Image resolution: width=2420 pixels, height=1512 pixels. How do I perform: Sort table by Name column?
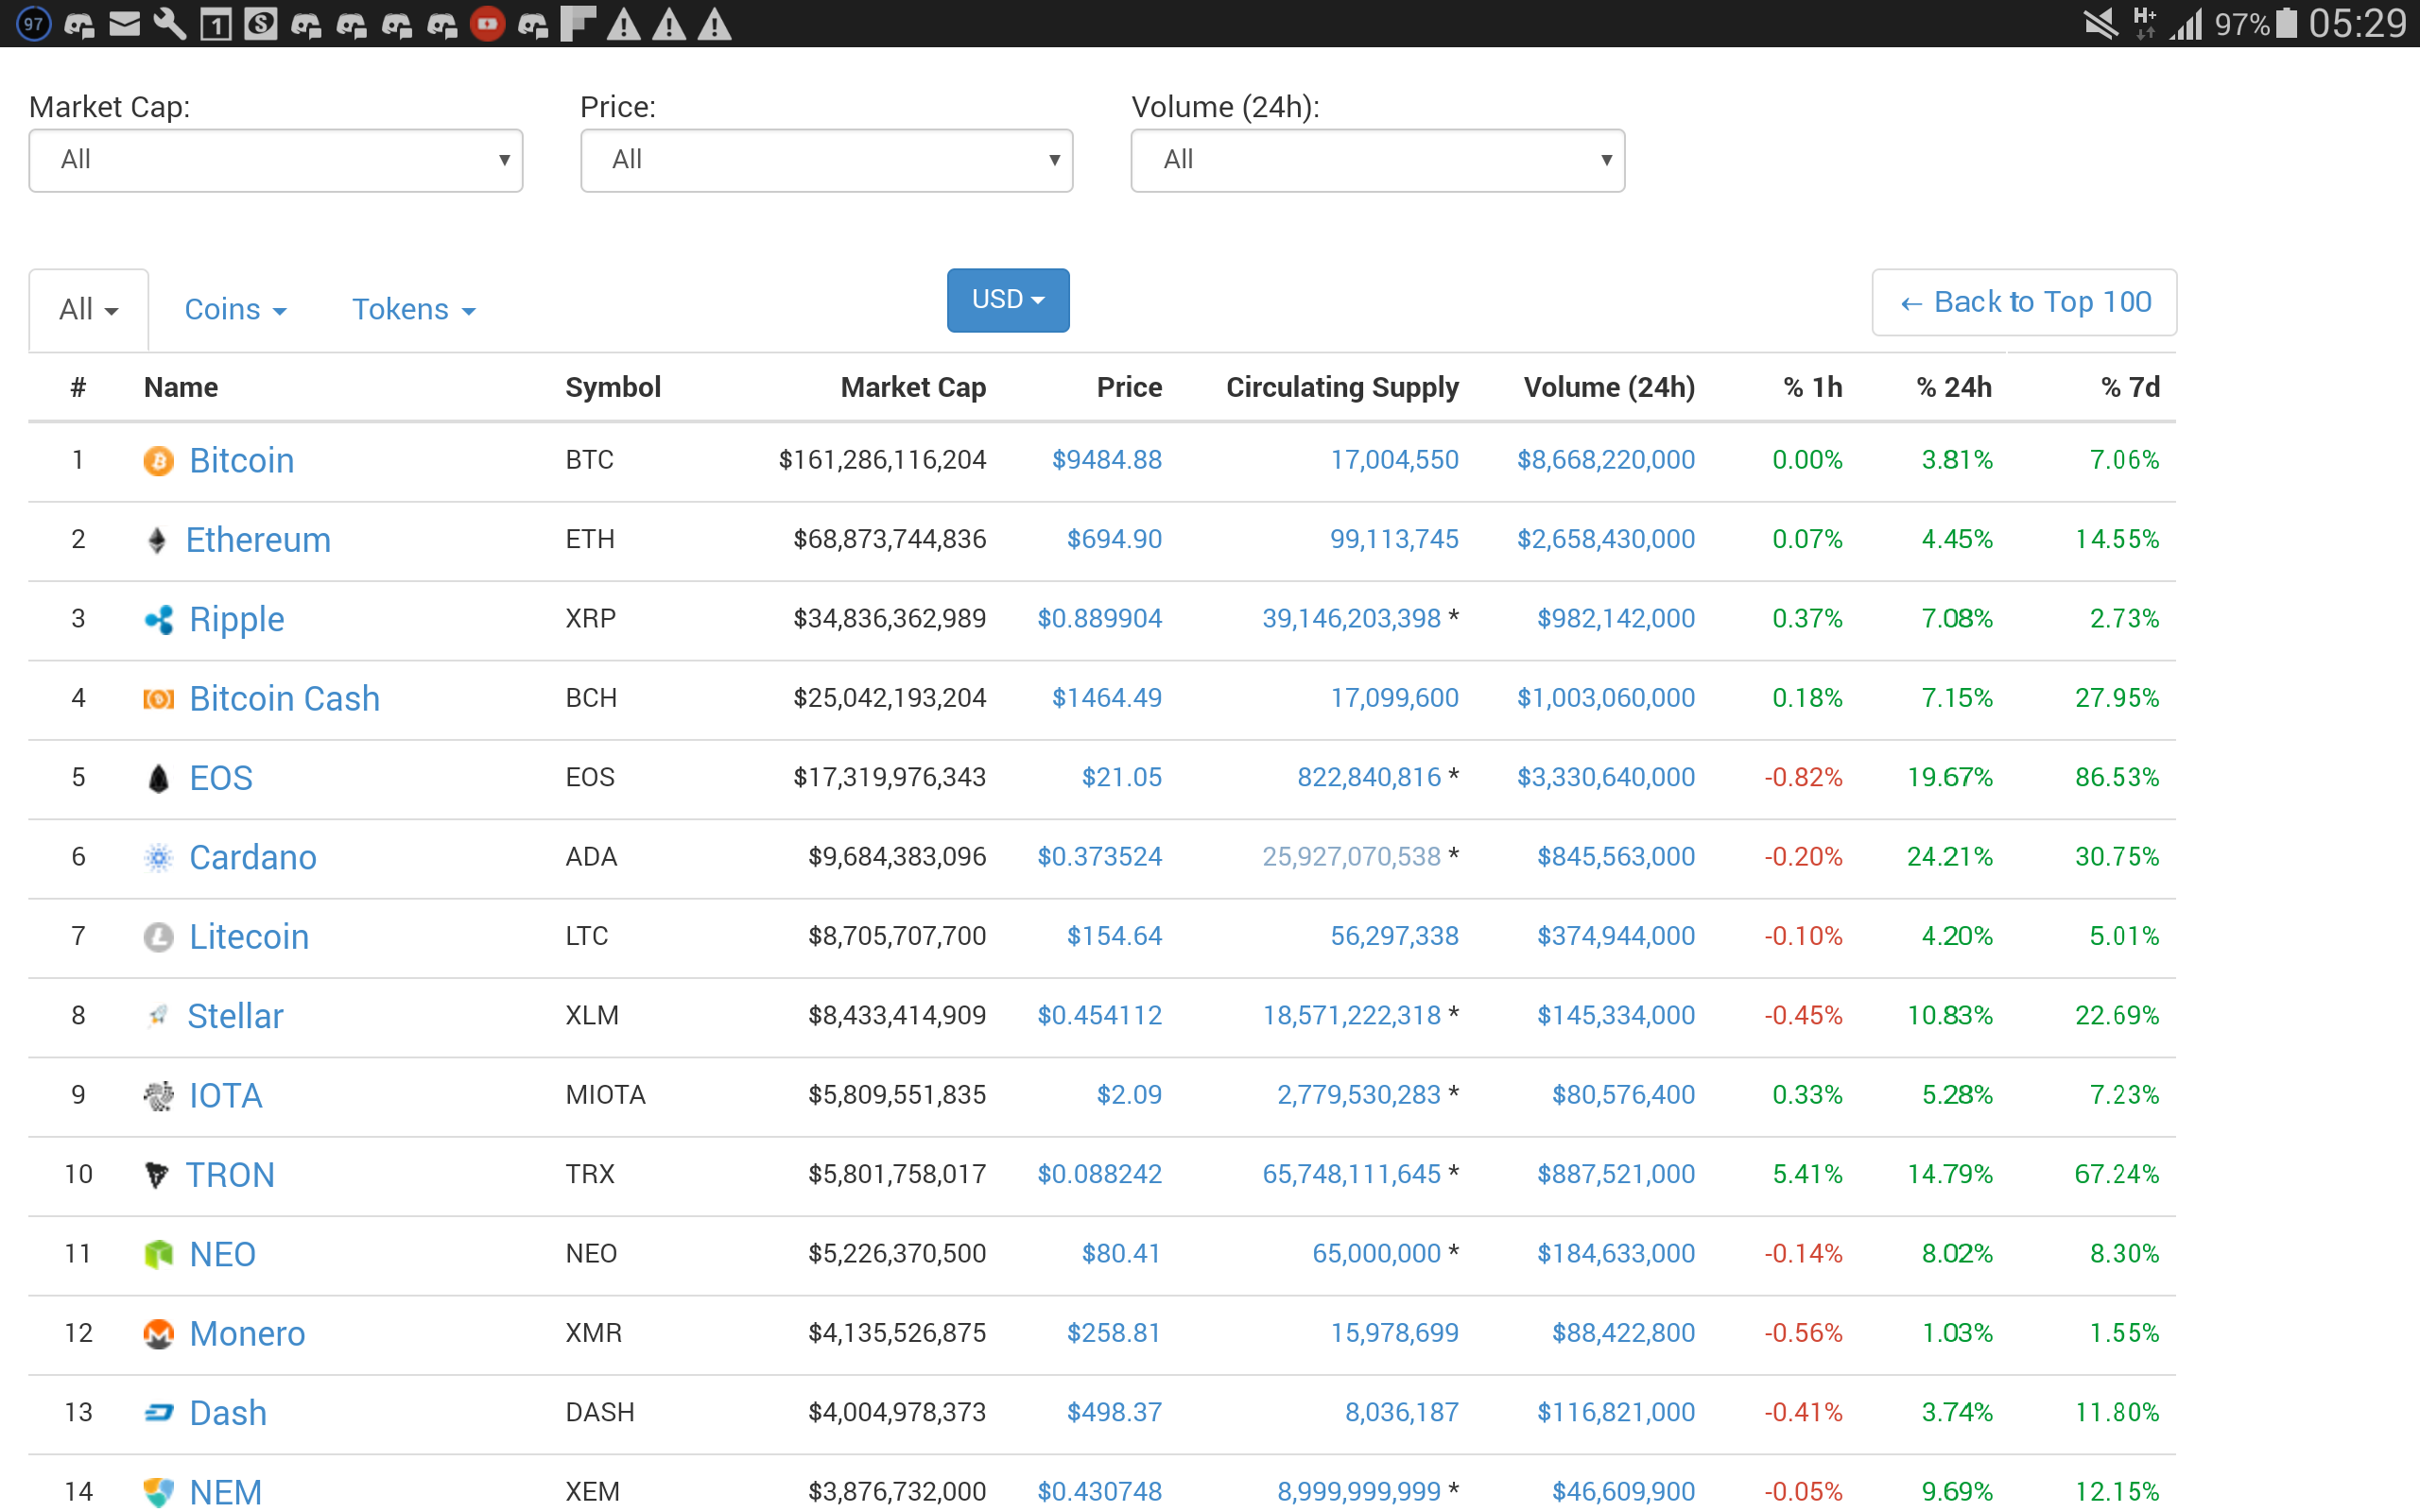(181, 388)
